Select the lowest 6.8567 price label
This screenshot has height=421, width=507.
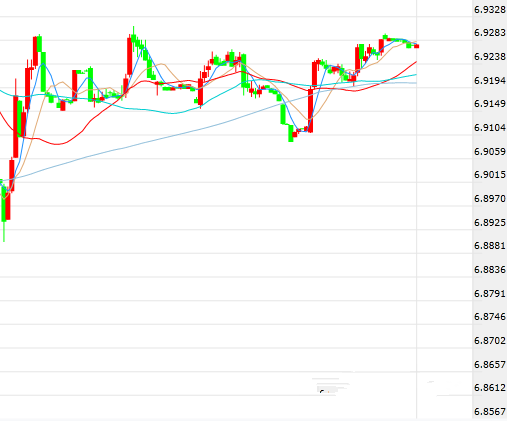[490, 412]
